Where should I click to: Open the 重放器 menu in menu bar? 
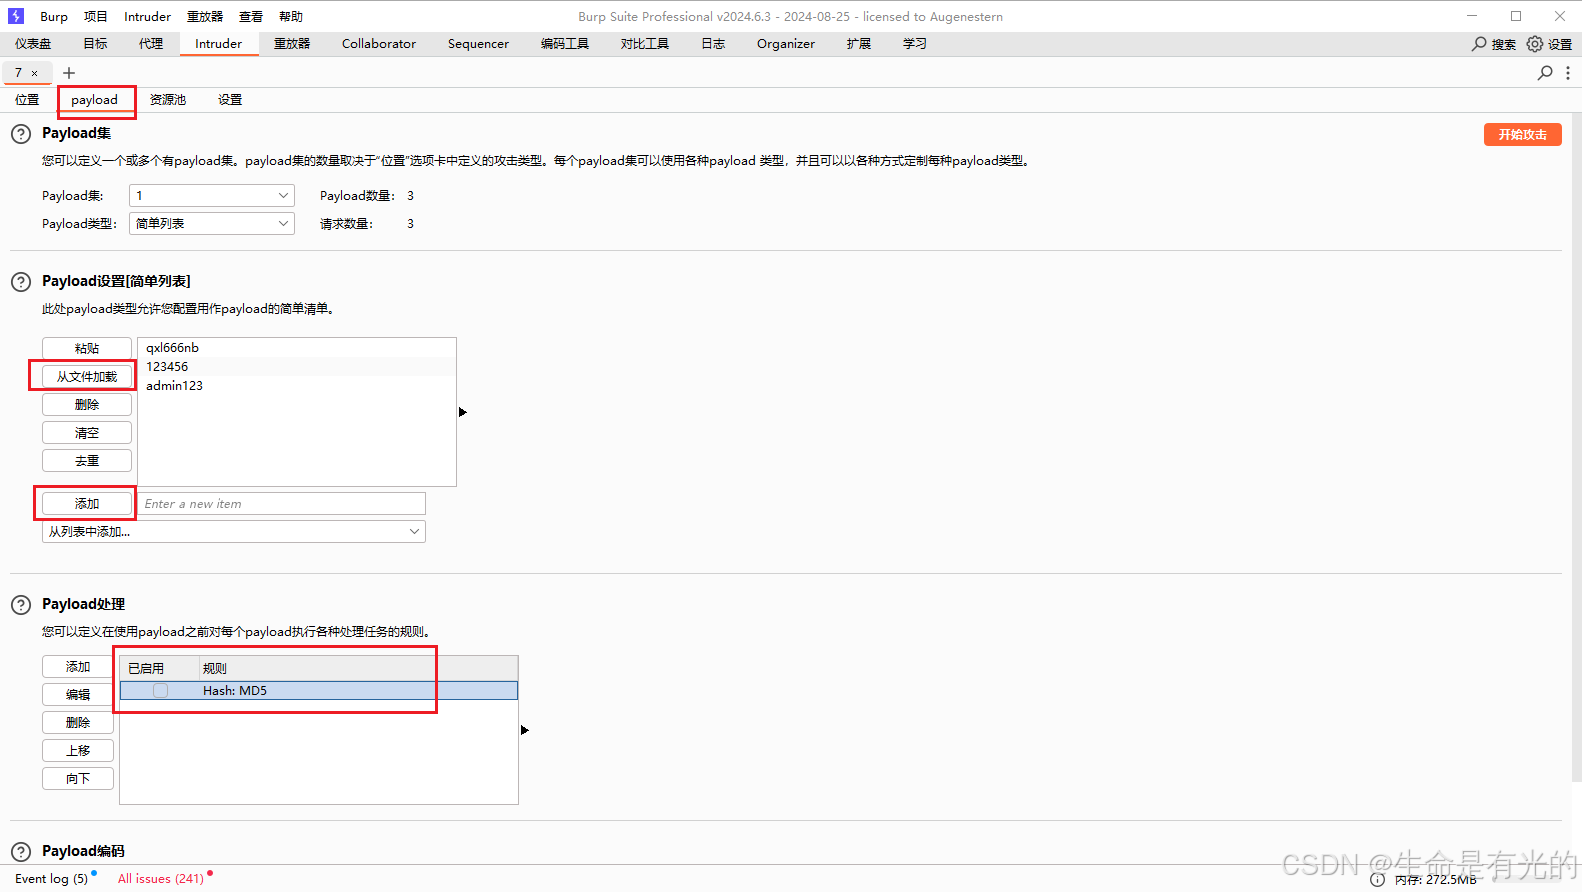205,17
